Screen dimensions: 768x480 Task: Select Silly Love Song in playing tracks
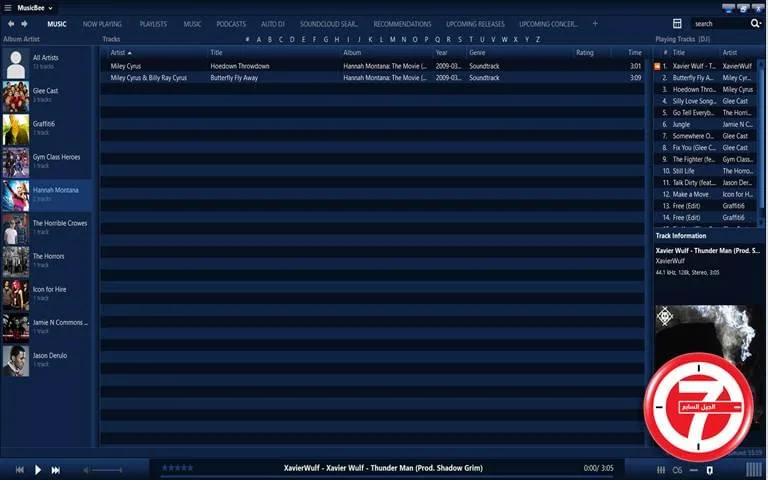(x=706, y=101)
